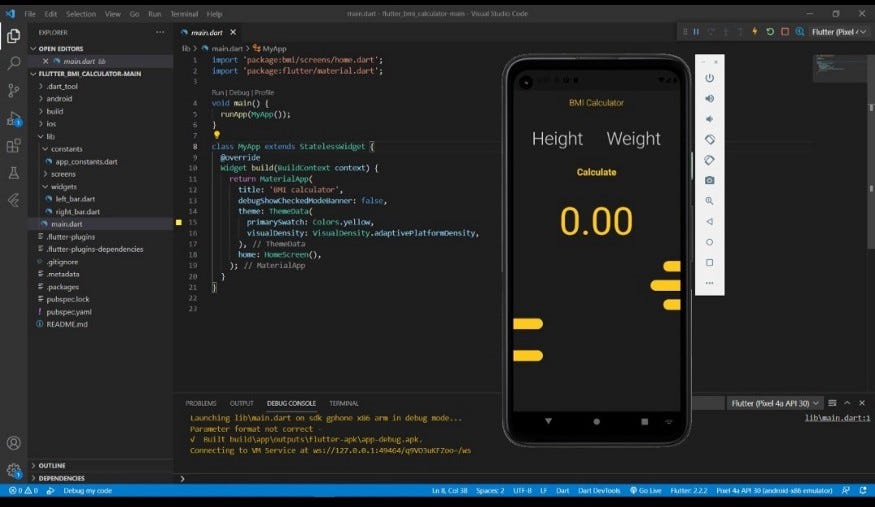Rotate the emulator right
This screenshot has height=507, width=875.
(x=709, y=160)
